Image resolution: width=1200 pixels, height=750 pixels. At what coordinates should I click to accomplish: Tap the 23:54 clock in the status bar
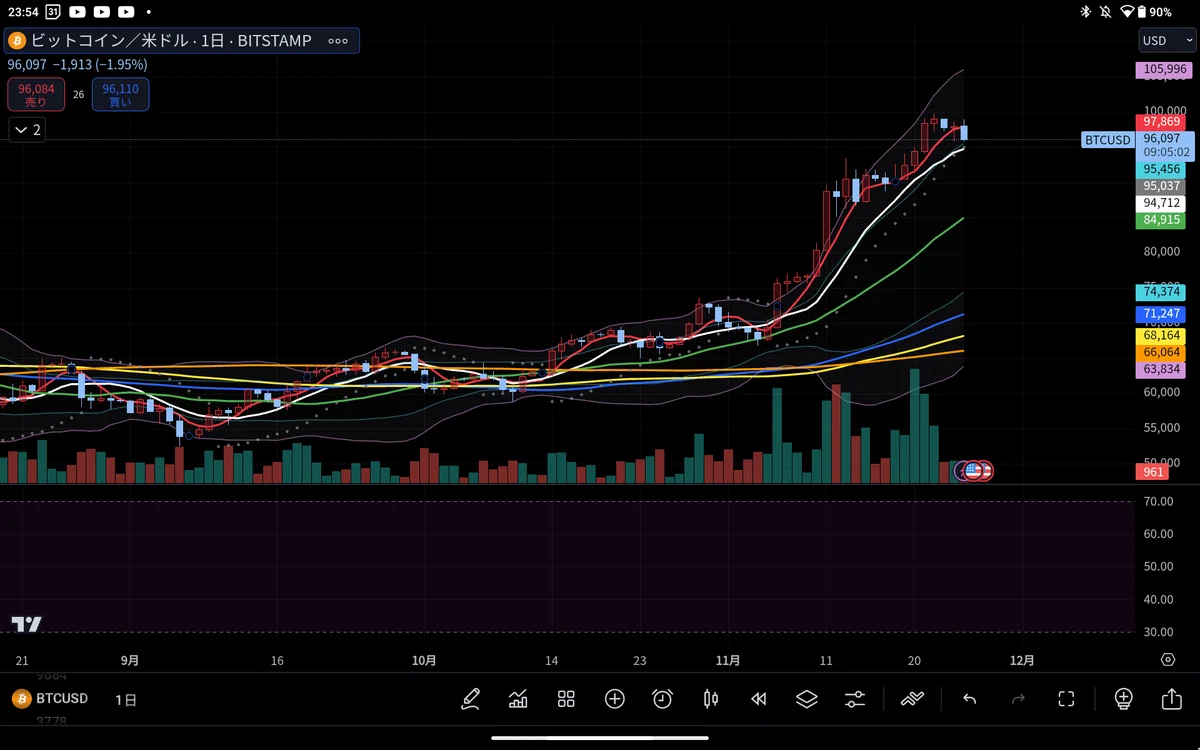coord(22,12)
